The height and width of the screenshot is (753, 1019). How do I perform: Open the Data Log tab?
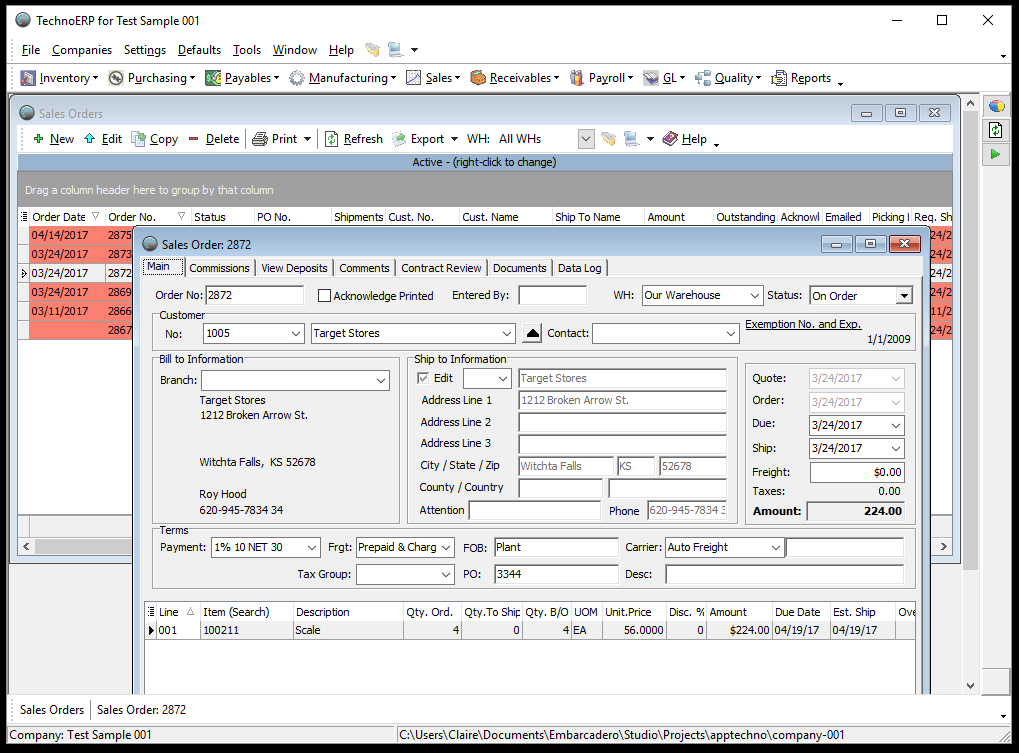[580, 268]
